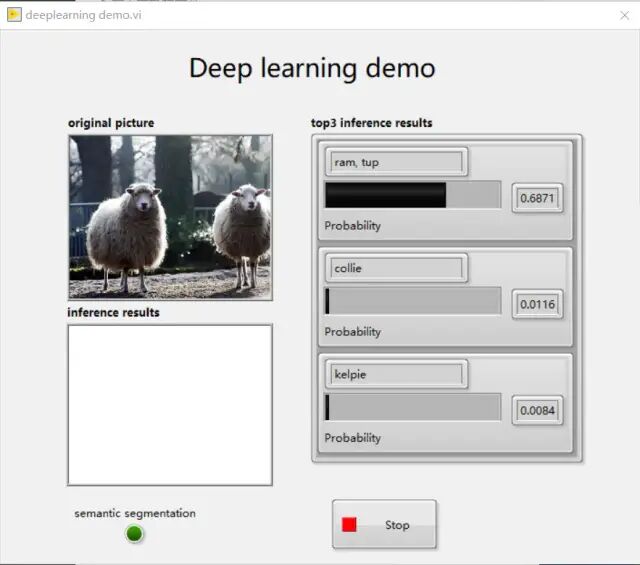Click the 0.0116 probability value box
Screen dimensions: 640x565
click(537, 304)
